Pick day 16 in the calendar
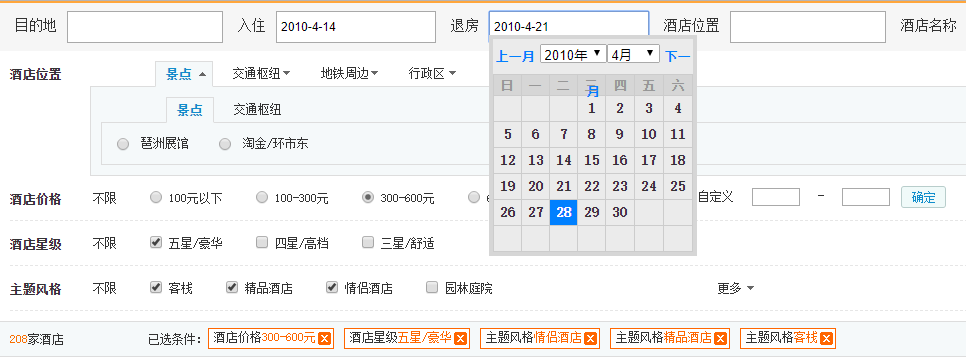Image resolution: width=966 pixels, height=364 pixels. coord(620,160)
